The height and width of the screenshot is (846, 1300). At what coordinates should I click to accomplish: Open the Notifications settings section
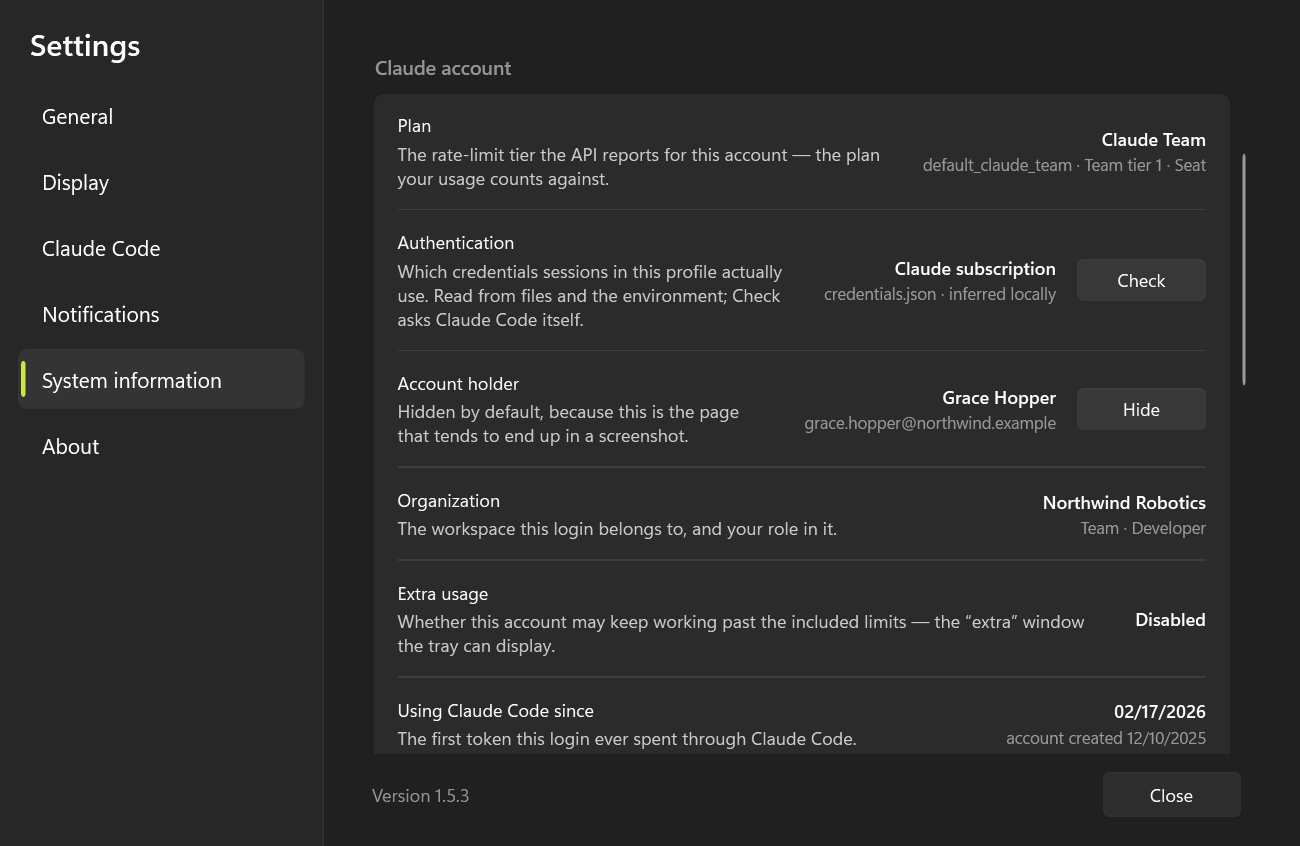point(161,315)
